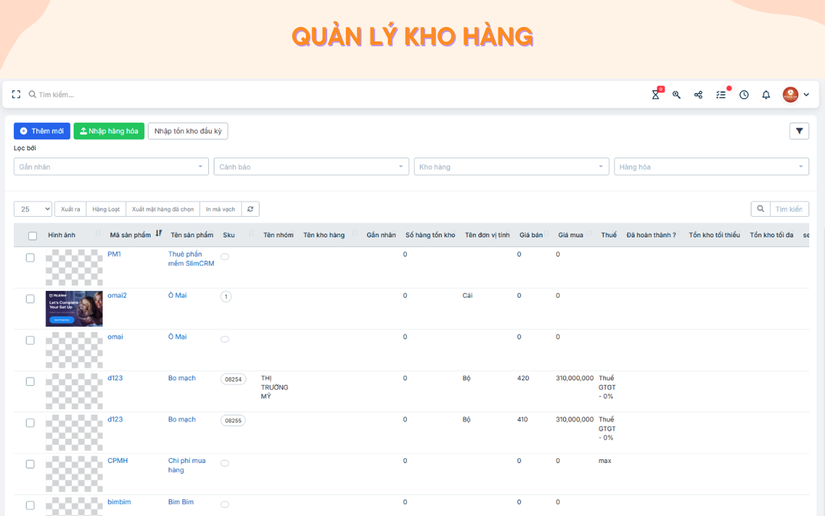Click the filter funnel button

799,131
